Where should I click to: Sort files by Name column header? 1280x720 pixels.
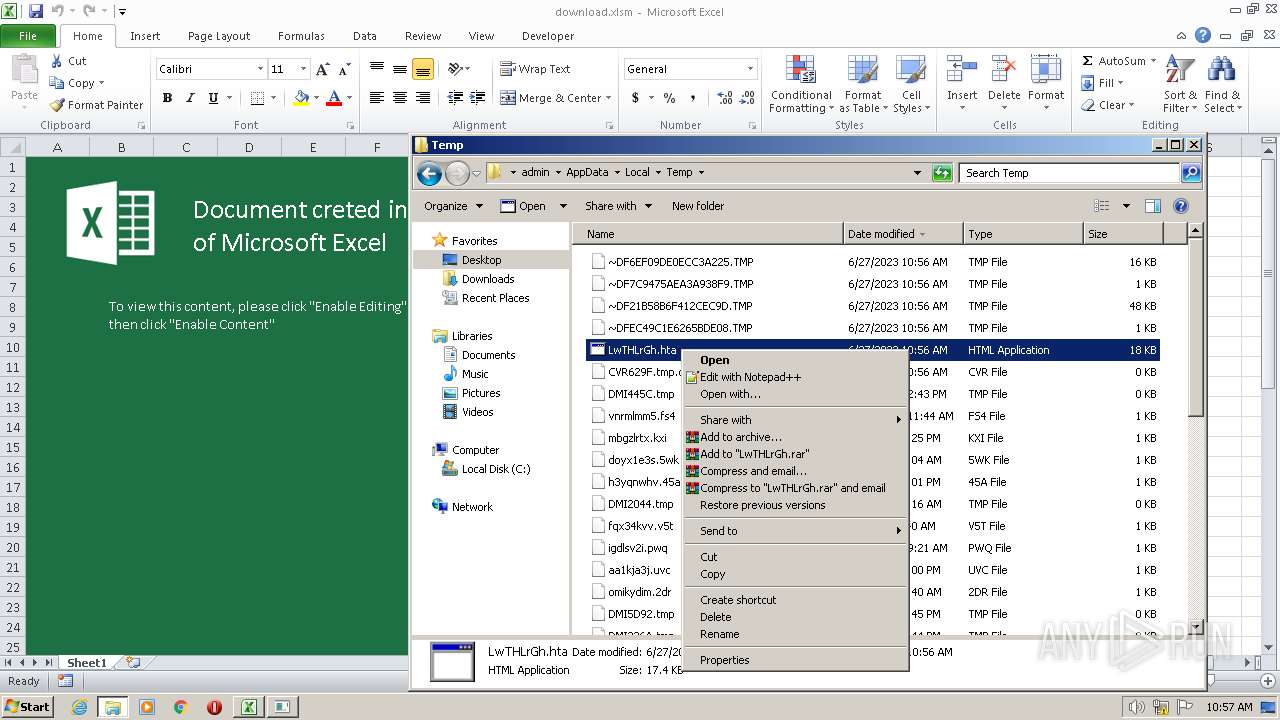(x=710, y=234)
